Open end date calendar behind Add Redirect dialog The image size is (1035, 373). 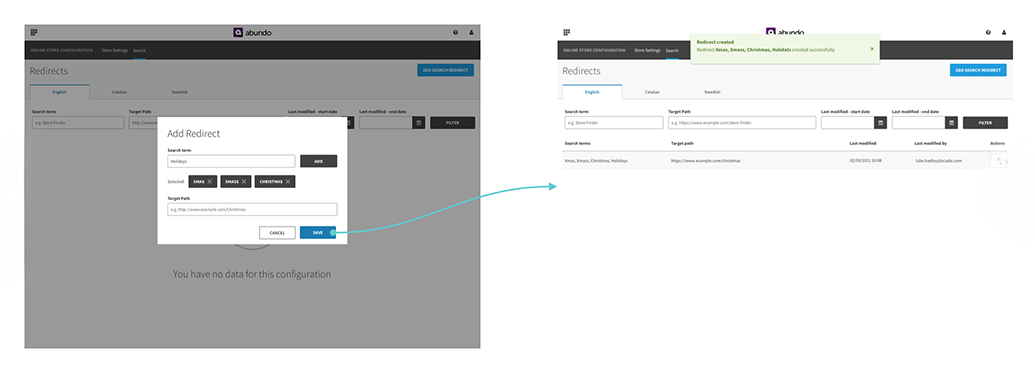click(x=418, y=123)
